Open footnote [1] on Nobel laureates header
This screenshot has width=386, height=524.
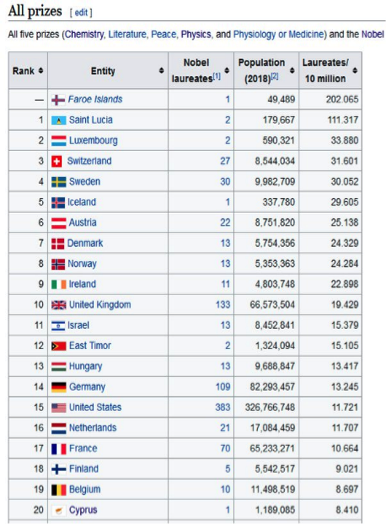[x=217, y=77]
